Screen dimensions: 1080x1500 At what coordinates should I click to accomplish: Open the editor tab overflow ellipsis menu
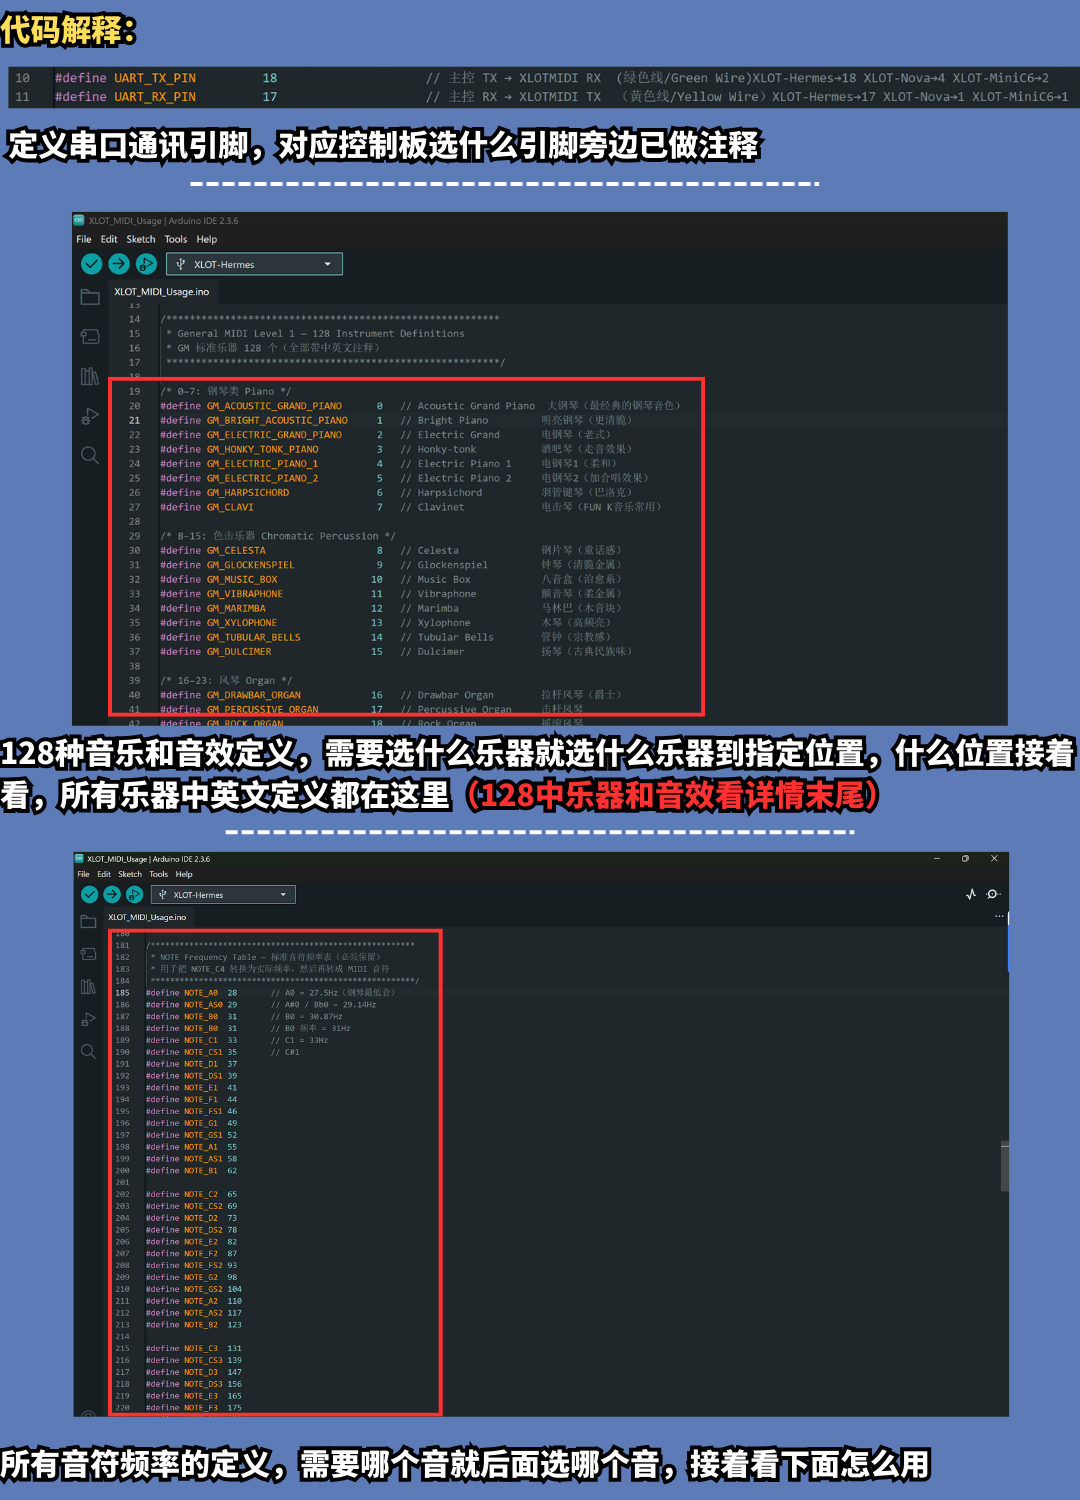tap(998, 916)
